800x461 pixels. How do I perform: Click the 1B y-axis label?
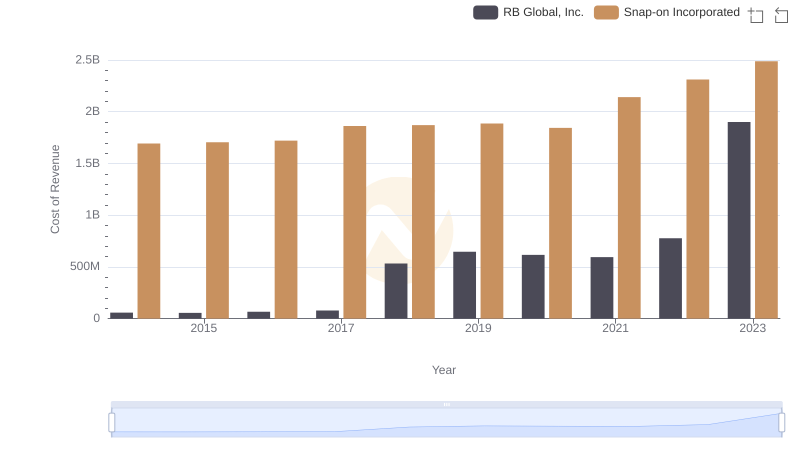pyautogui.click(x=93, y=215)
